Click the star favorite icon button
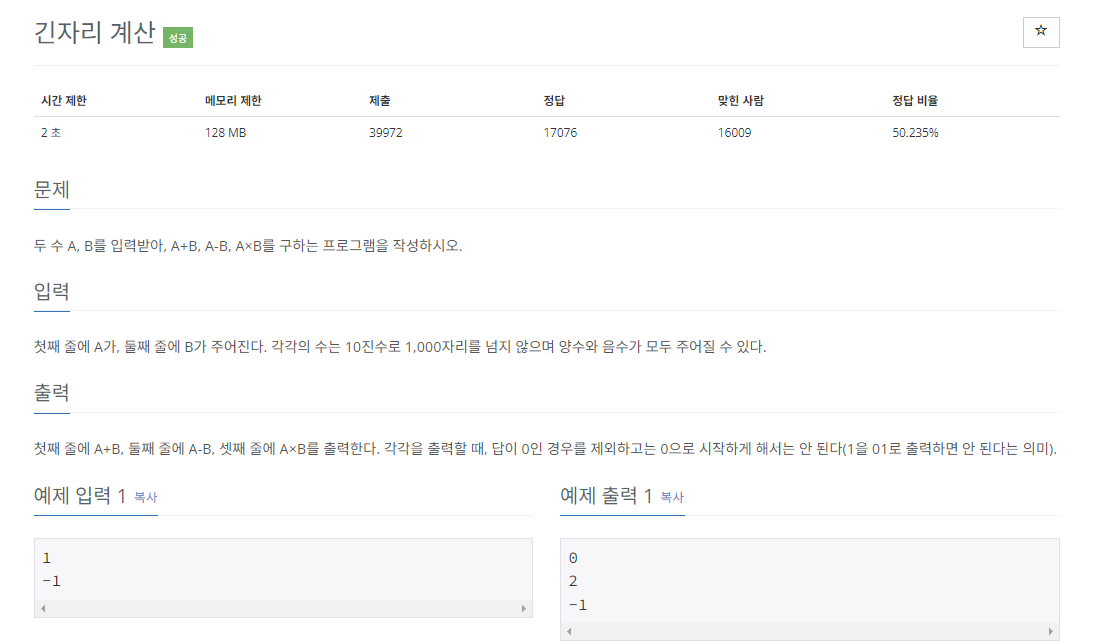1096x644 pixels. [x=1041, y=31]
